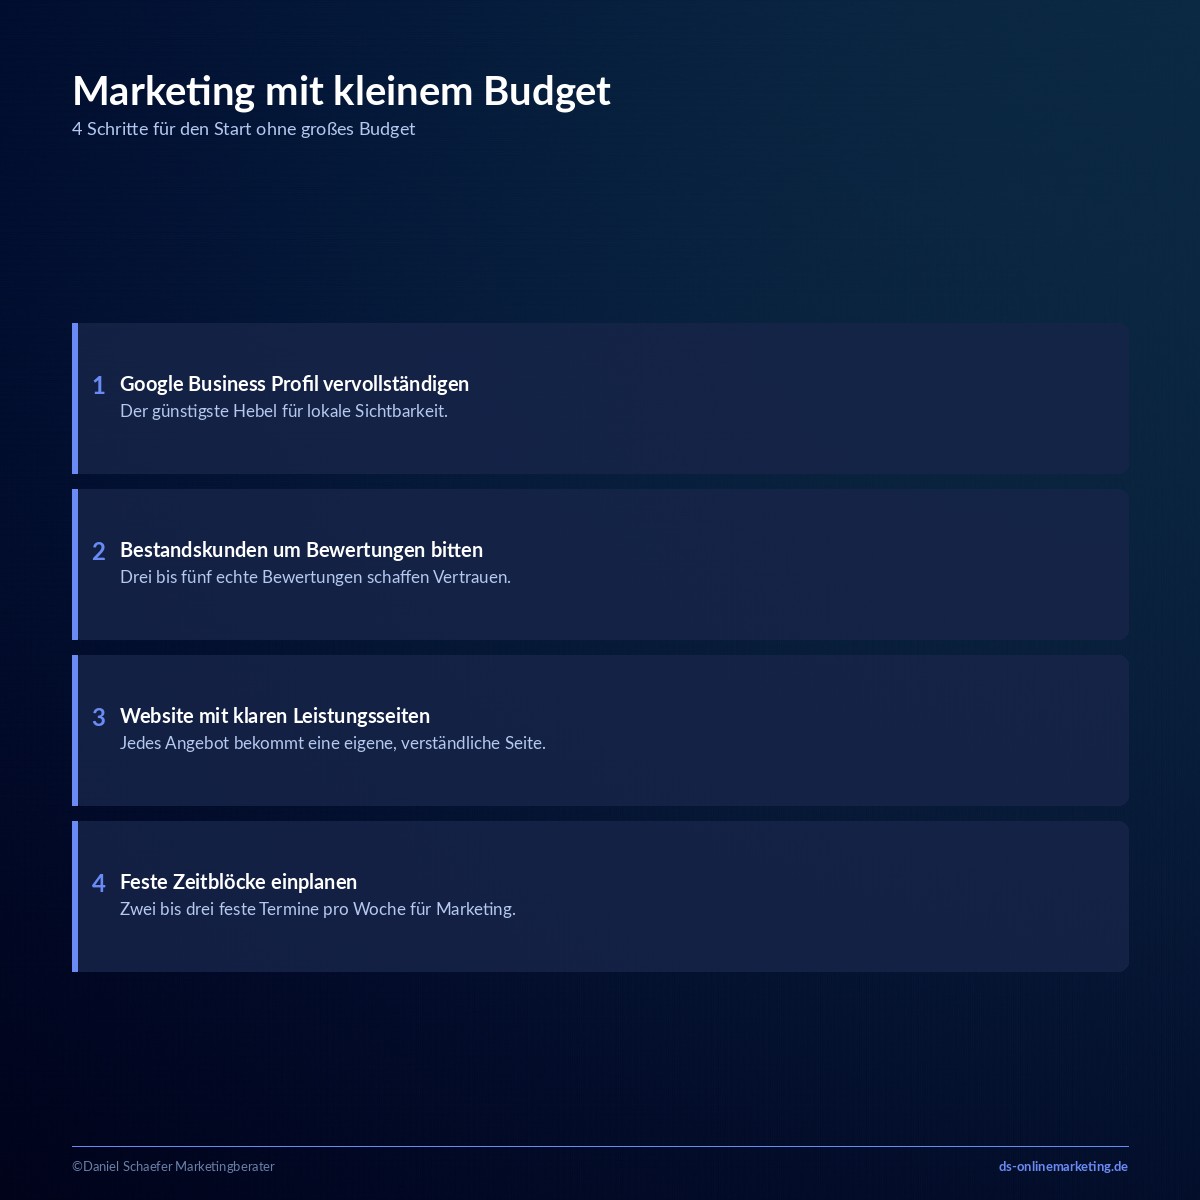Click 'Der günstigste Hebel für lokale Sichtbarkeit.'
Image resolution: width=1200 pixels, height=1200 pixels.
click(x=284, y=411)
